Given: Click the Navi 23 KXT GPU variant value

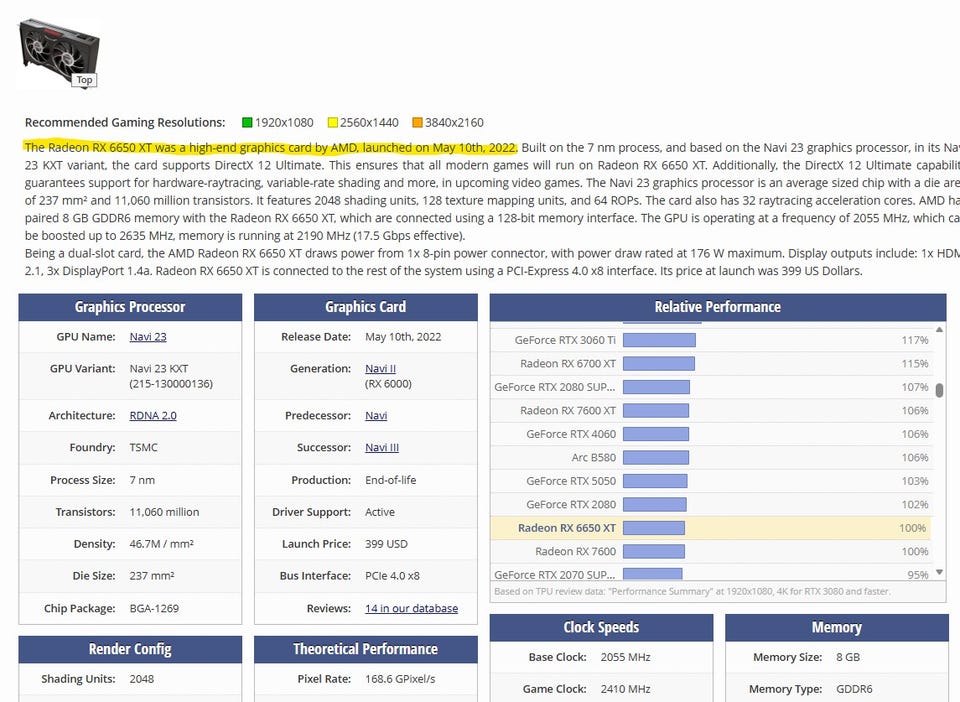Looking at the screenshot, I should click(x=171, y=376).
